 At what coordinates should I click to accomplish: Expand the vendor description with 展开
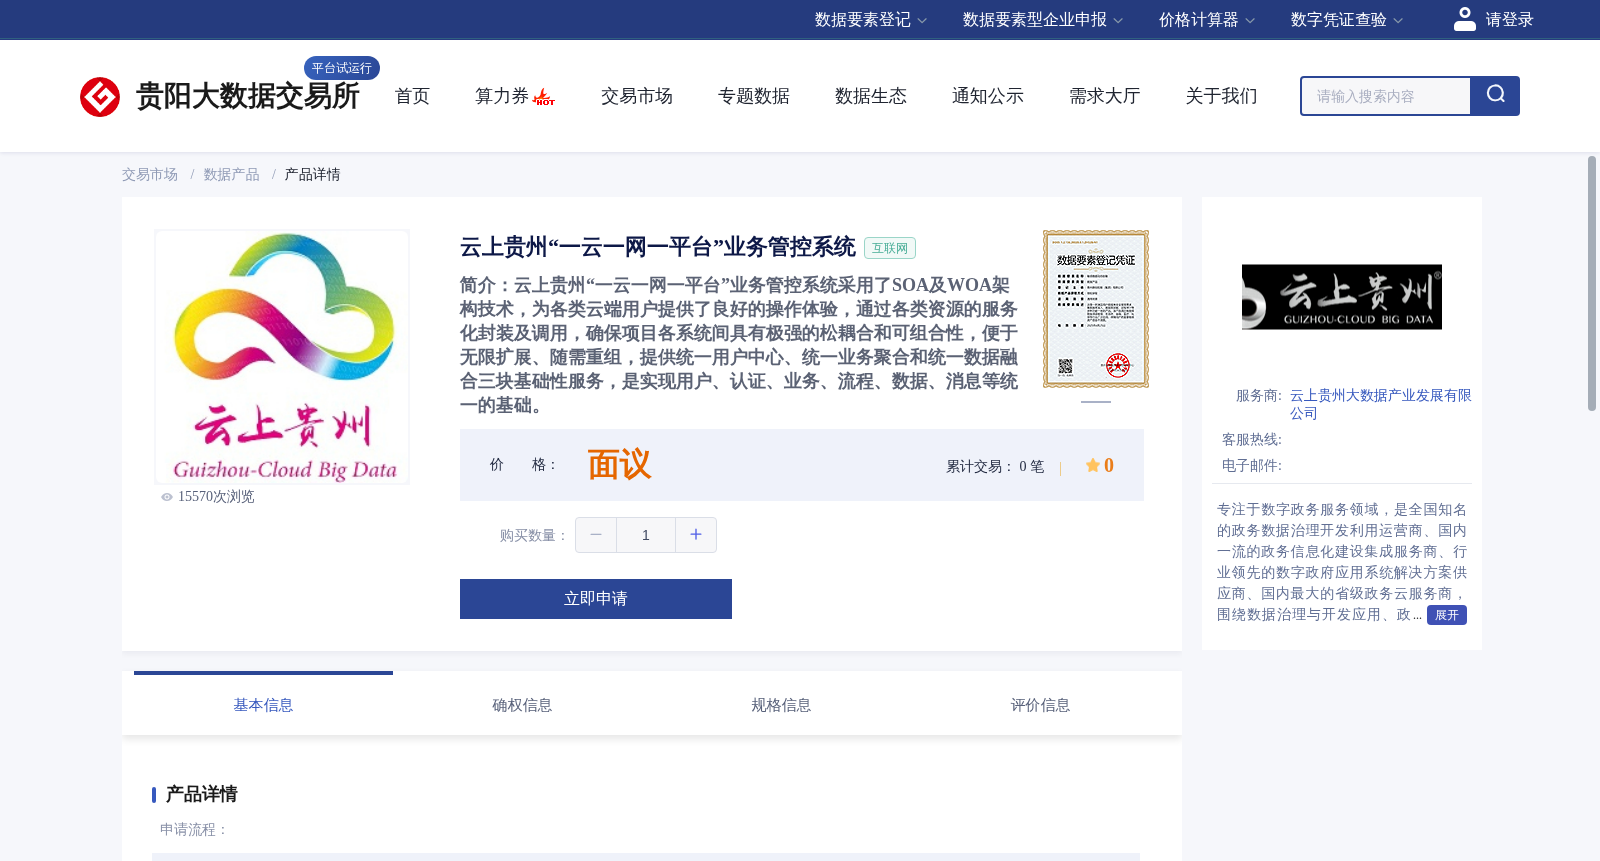[x=1447, y=615]
